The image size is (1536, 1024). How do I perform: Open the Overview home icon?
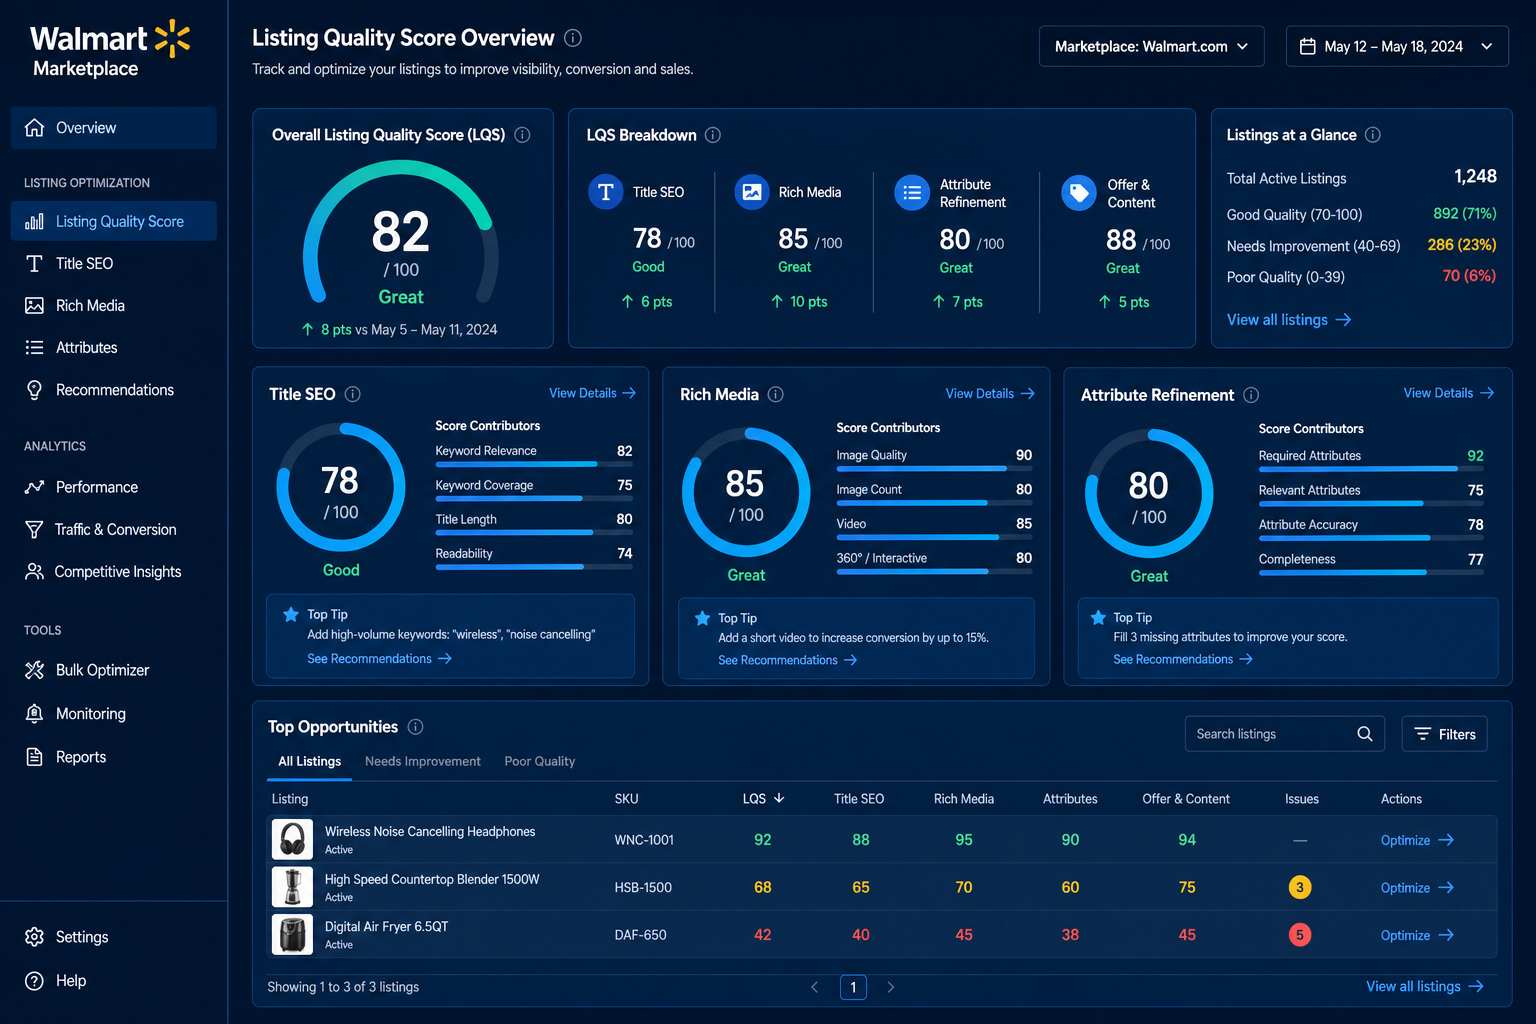pyautogui.click(x=34, y=128)
